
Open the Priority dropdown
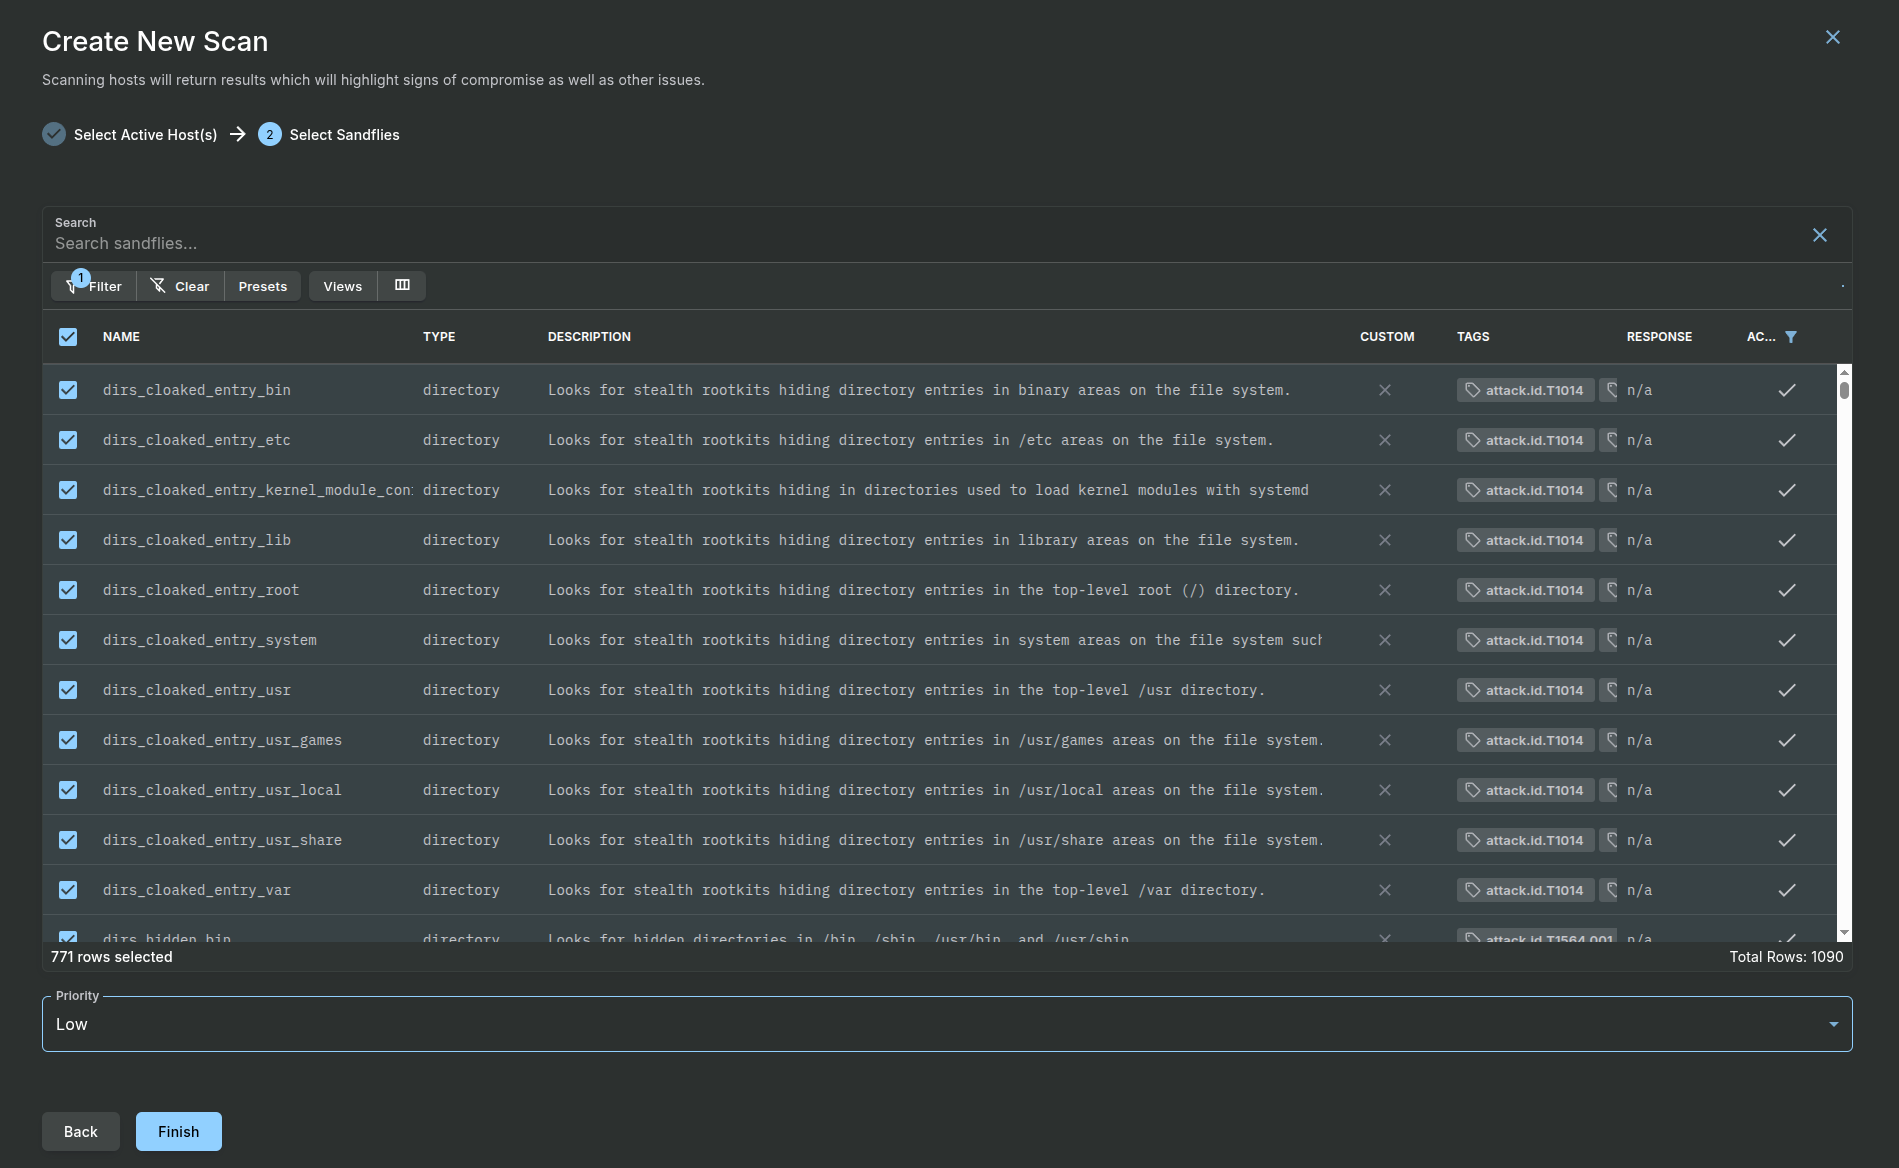click(1833, 1023)
